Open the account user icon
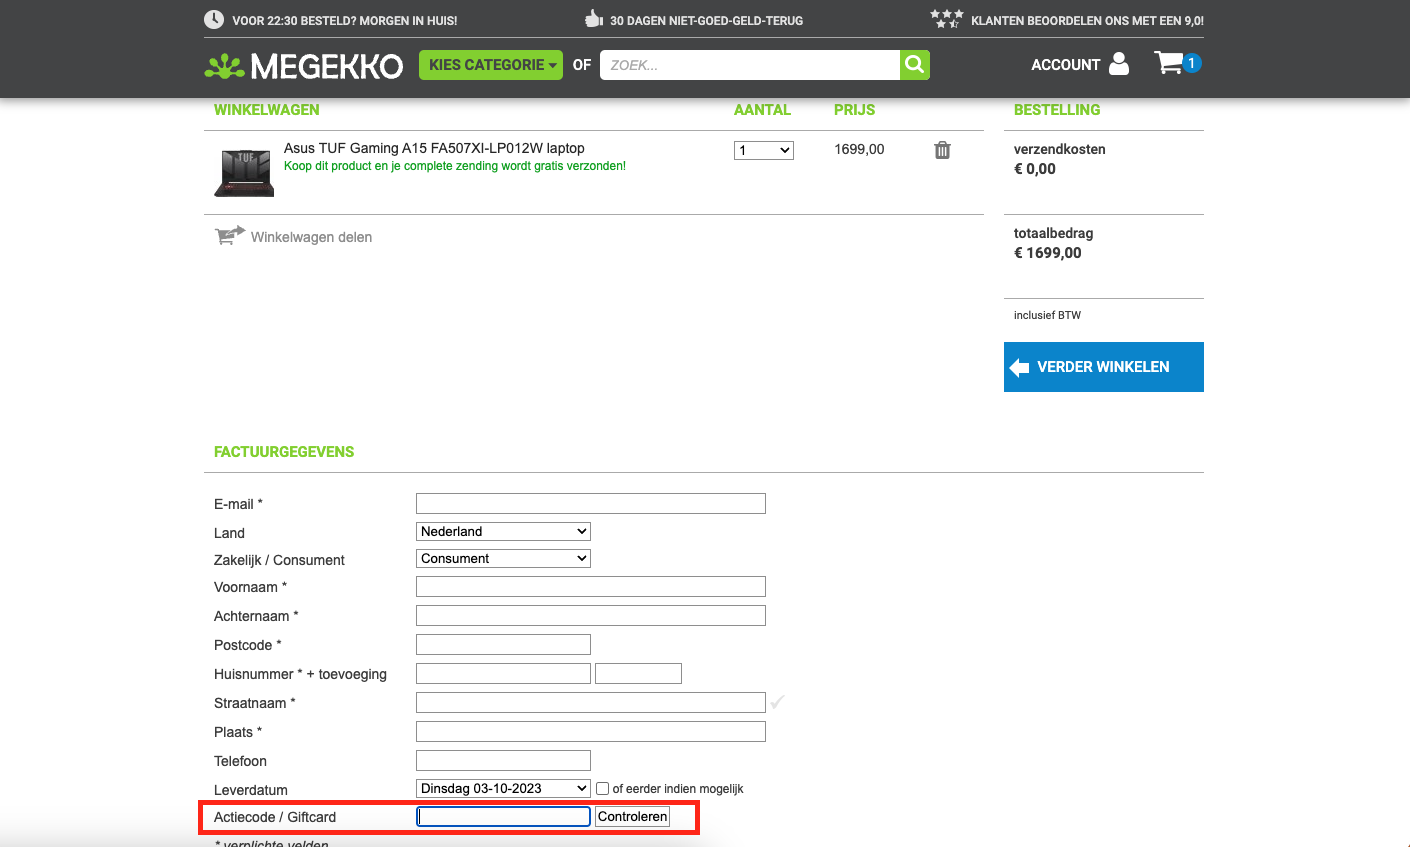Screen dimensions: 1410x847 click(x=1119, y=64)
